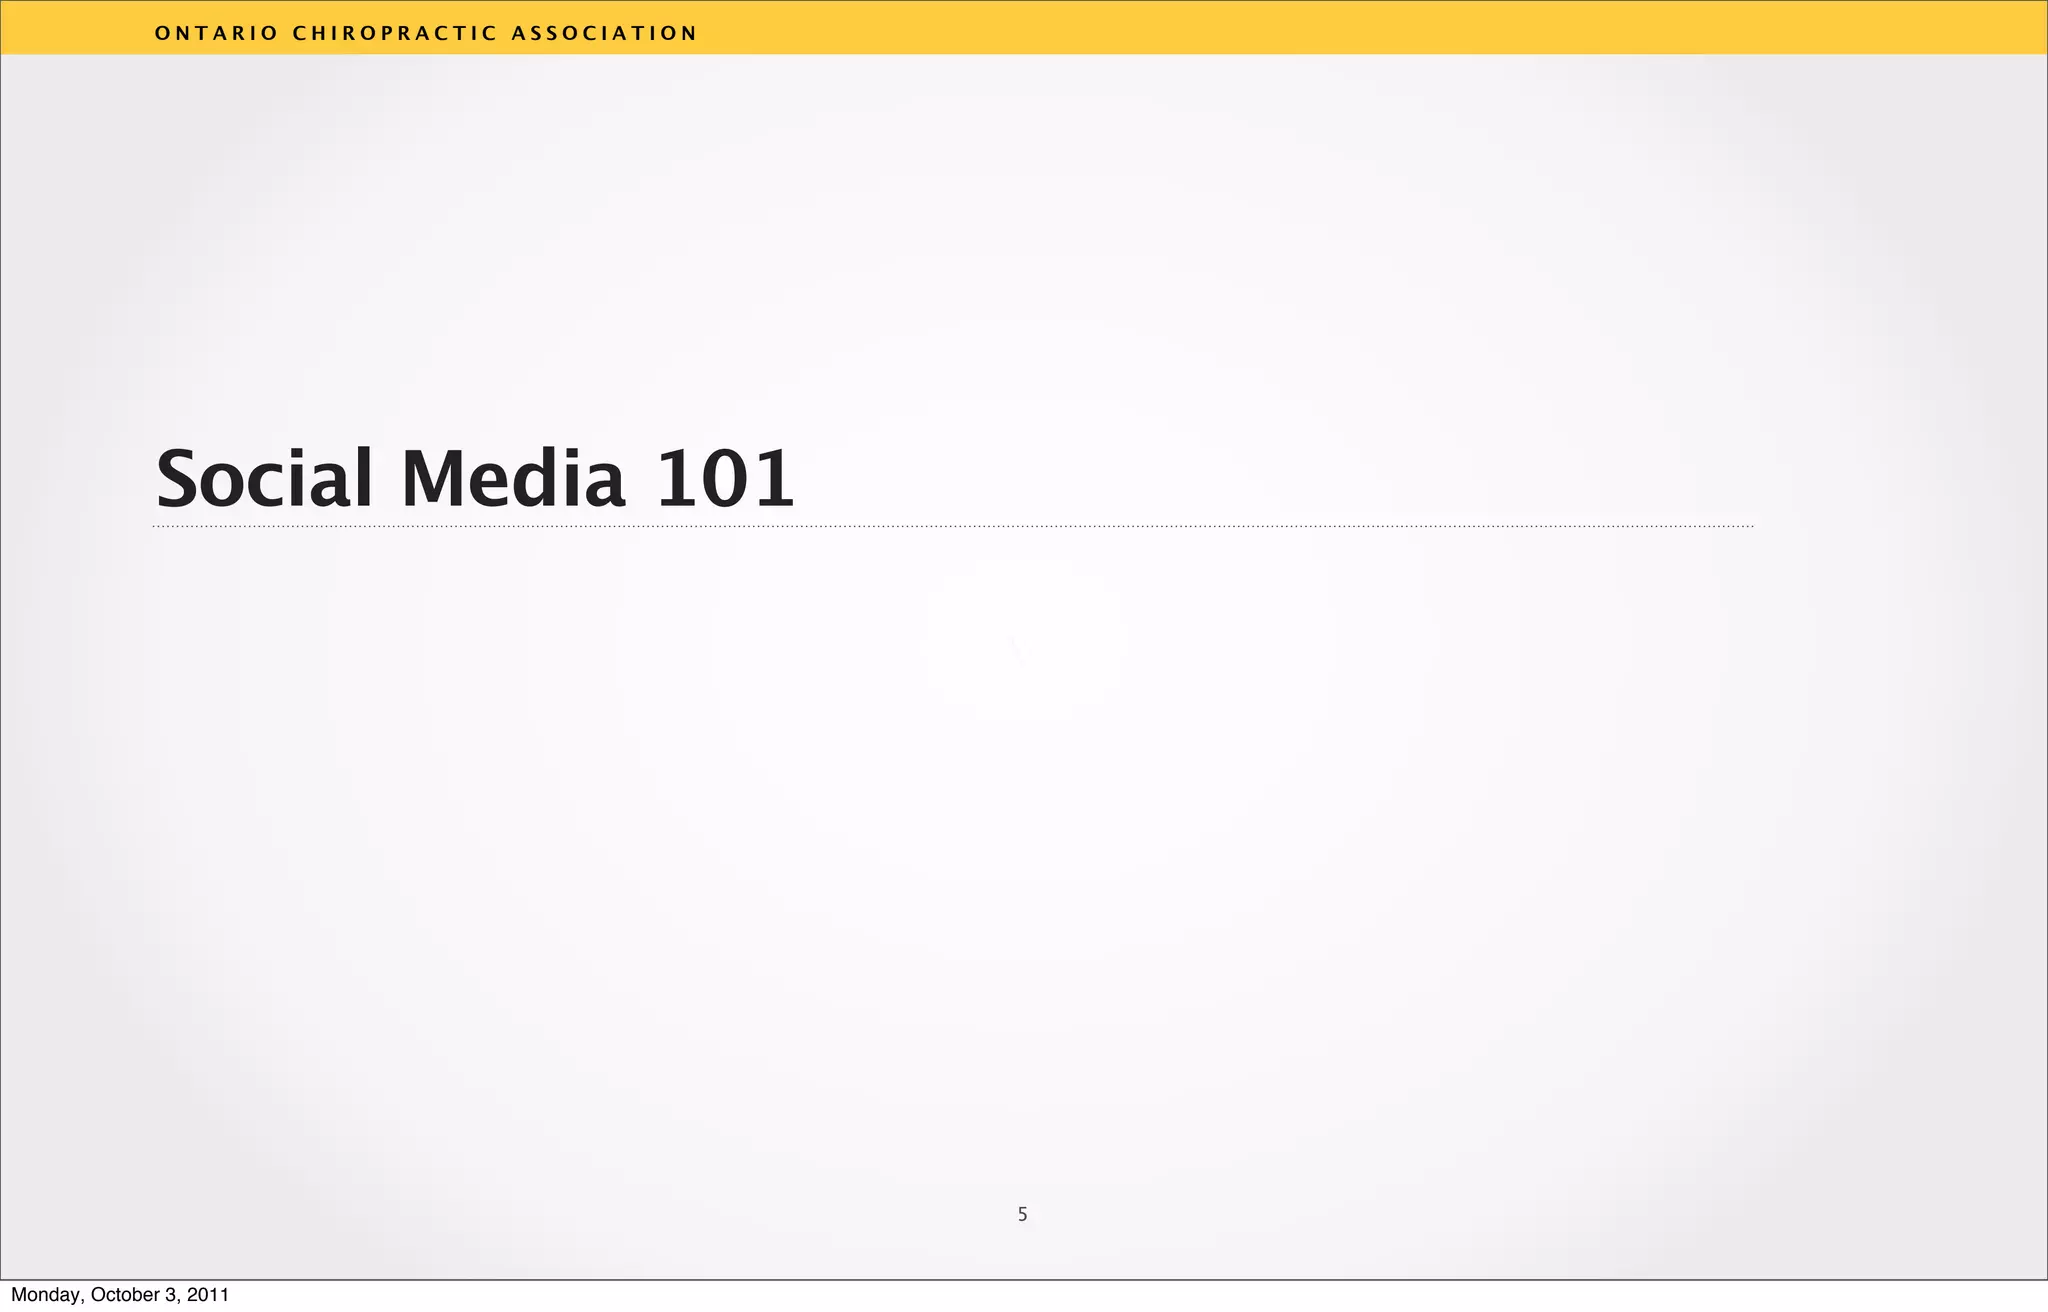Click the final N of ASSOCIATION
2048x1312 pixels.
pos(688,33)
